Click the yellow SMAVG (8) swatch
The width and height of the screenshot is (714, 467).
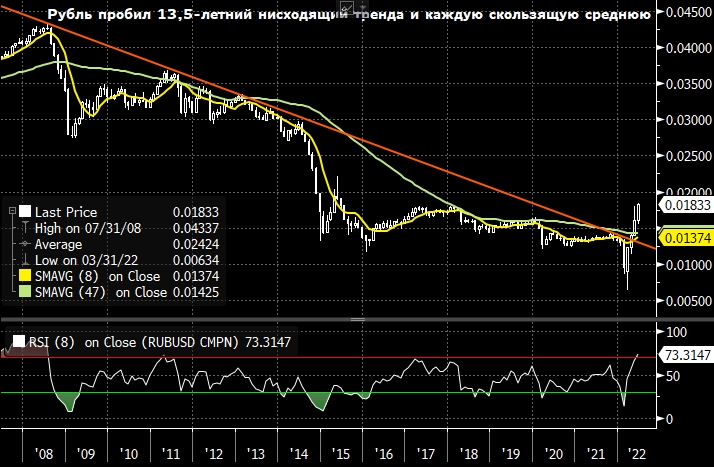[25, 275]
